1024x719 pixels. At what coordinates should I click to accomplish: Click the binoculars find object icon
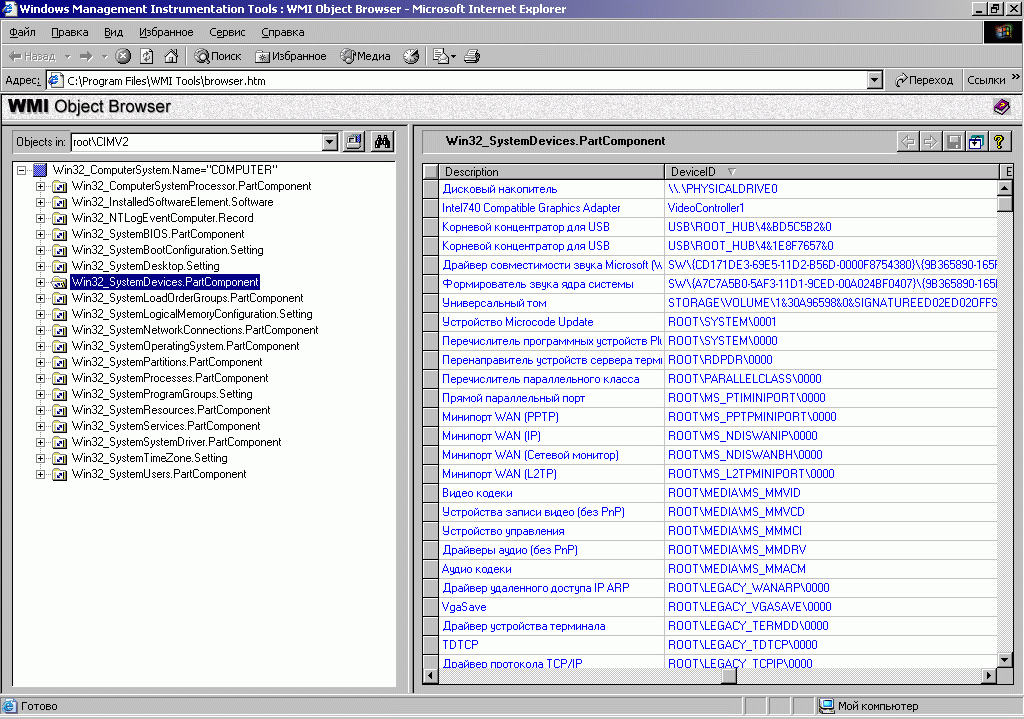click(x=382, y=142)
